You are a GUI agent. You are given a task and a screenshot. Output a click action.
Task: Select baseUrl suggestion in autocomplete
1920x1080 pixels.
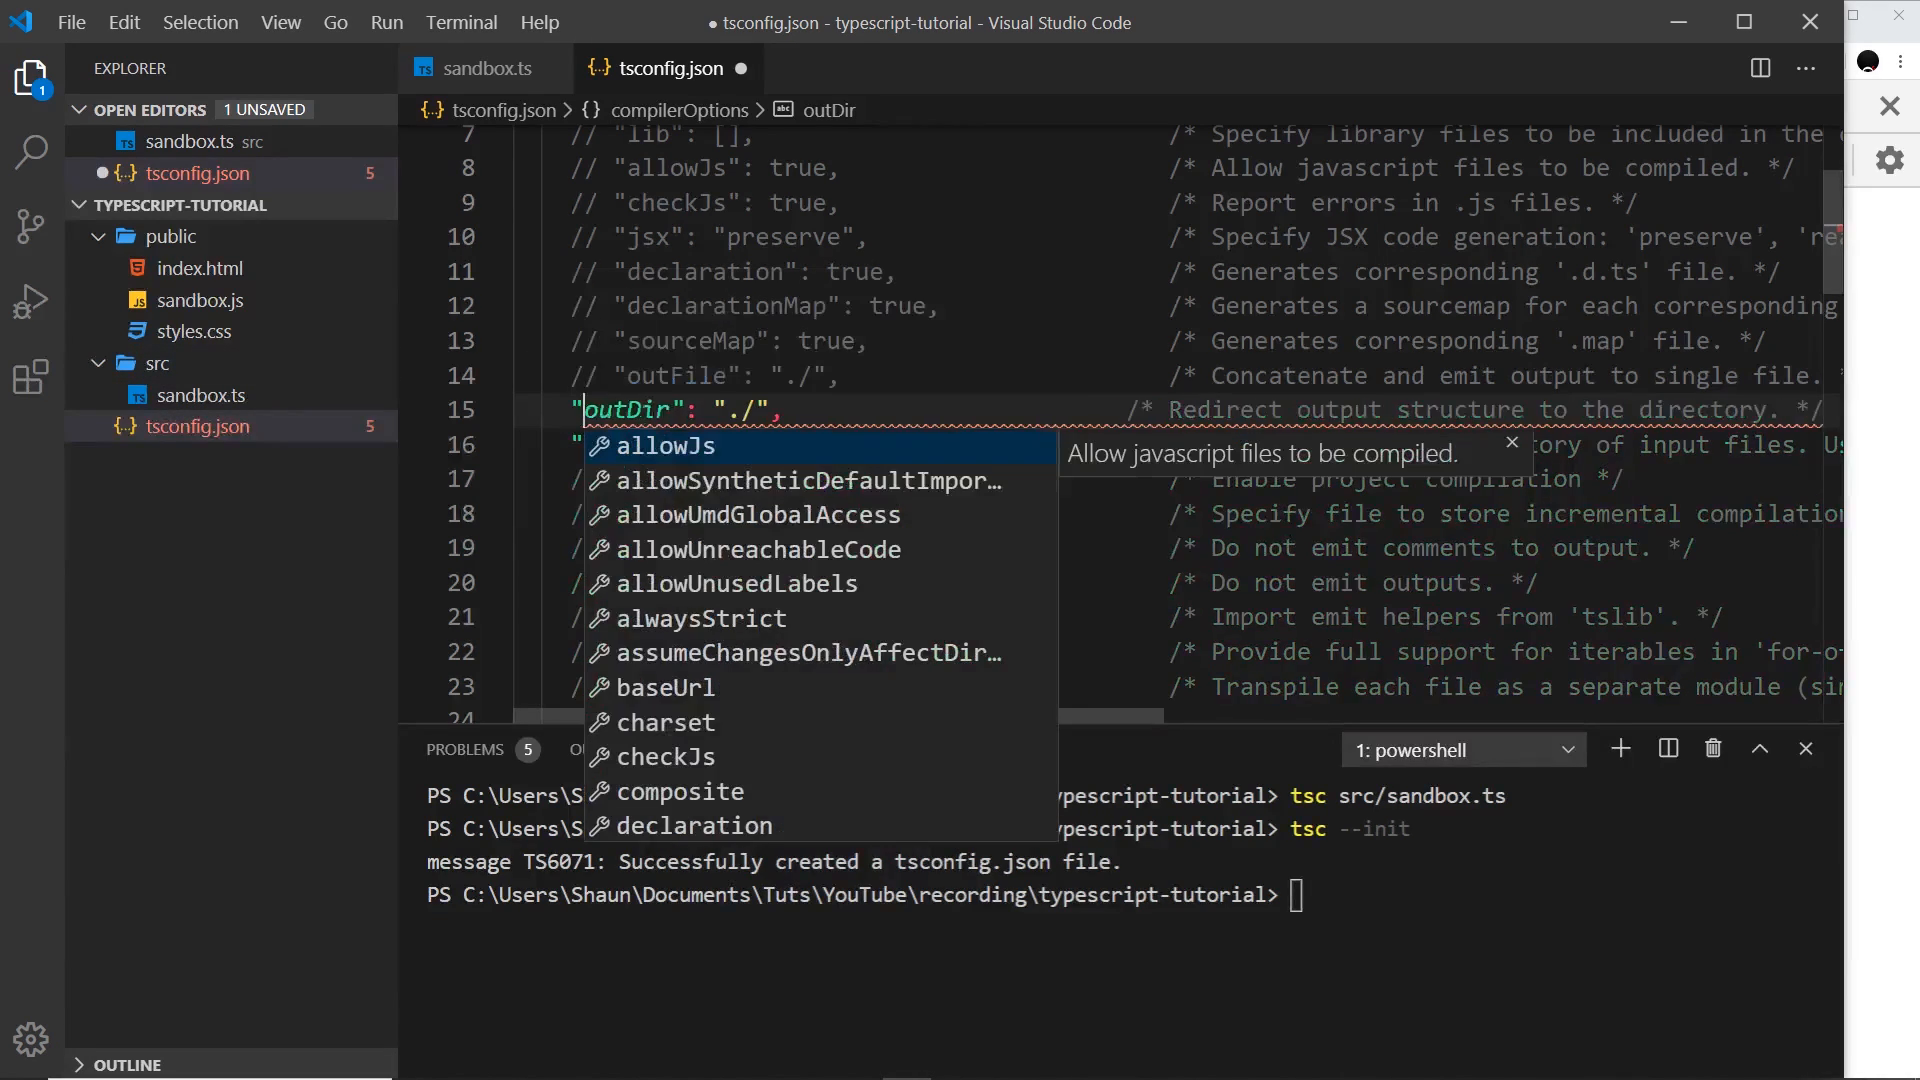point(821,688)
